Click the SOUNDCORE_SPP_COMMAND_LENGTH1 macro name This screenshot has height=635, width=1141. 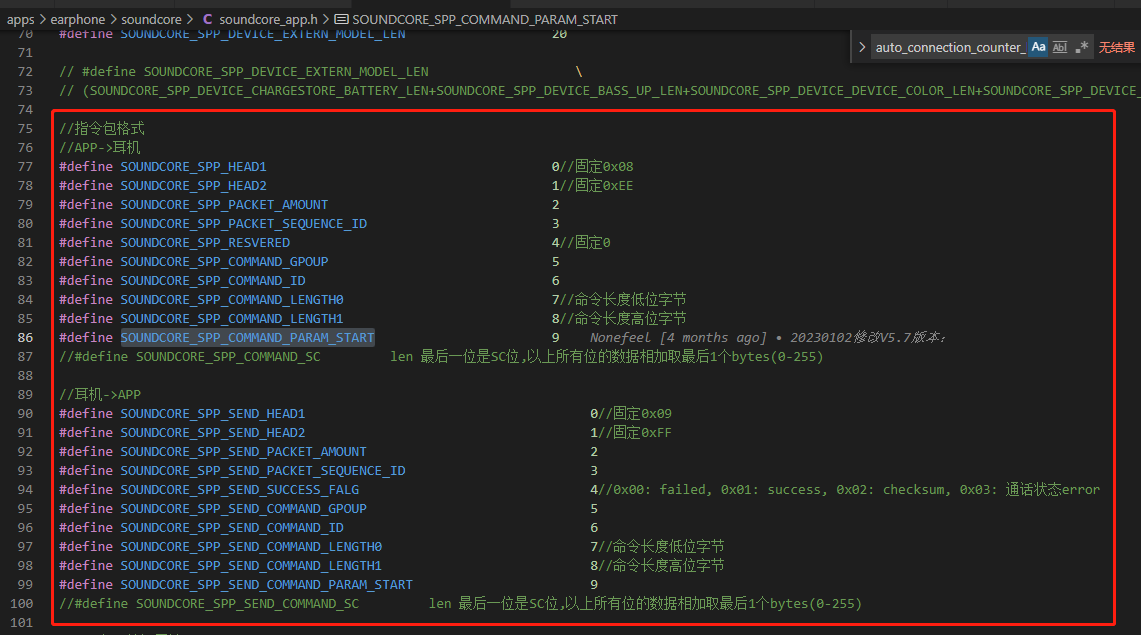click(x=232, y=319)
